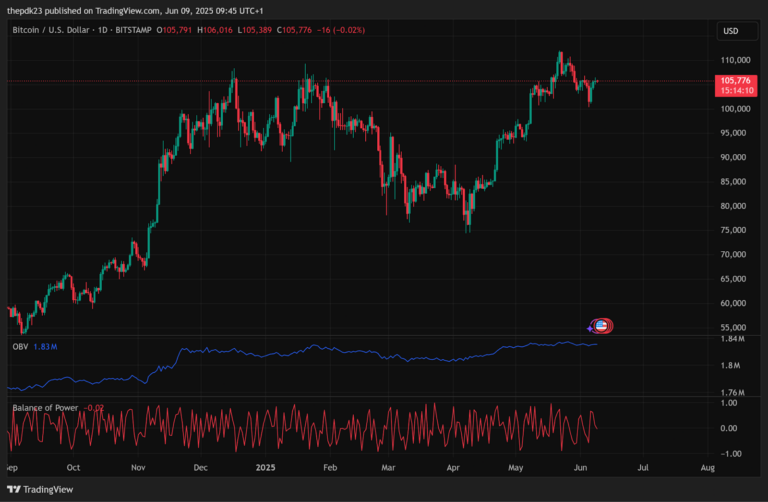
Task: Click the 1.84M label on OBV scale
Action: point(733,340)
